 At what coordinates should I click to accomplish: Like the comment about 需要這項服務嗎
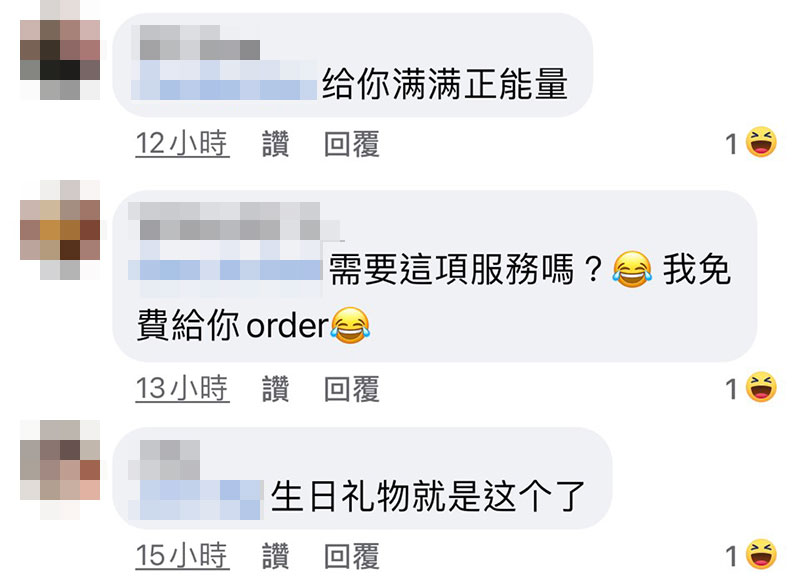click(x=276, y=389)
